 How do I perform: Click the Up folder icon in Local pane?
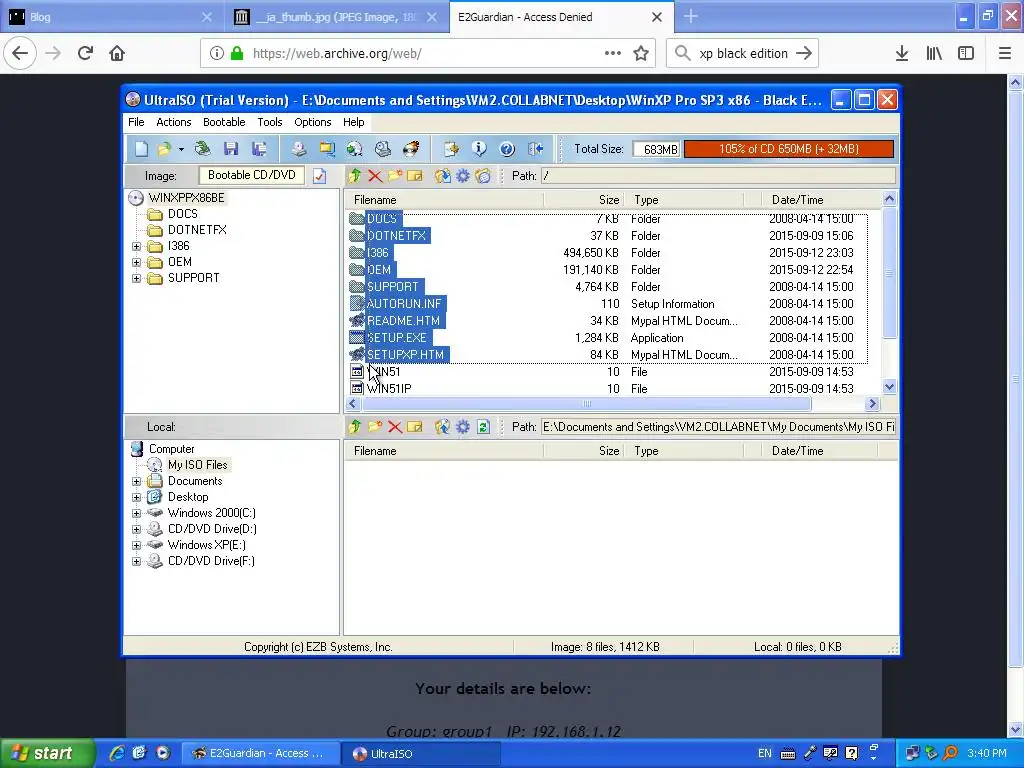(355, 427)
